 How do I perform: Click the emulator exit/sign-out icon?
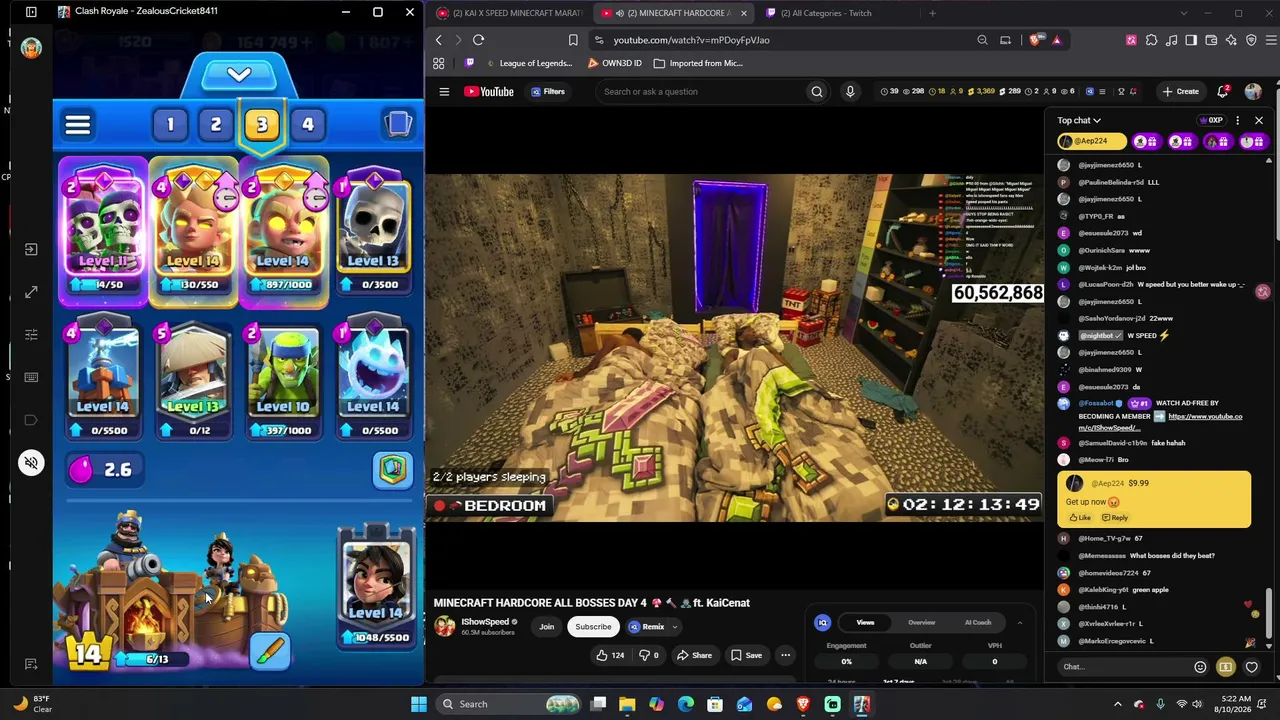point(31,249)
